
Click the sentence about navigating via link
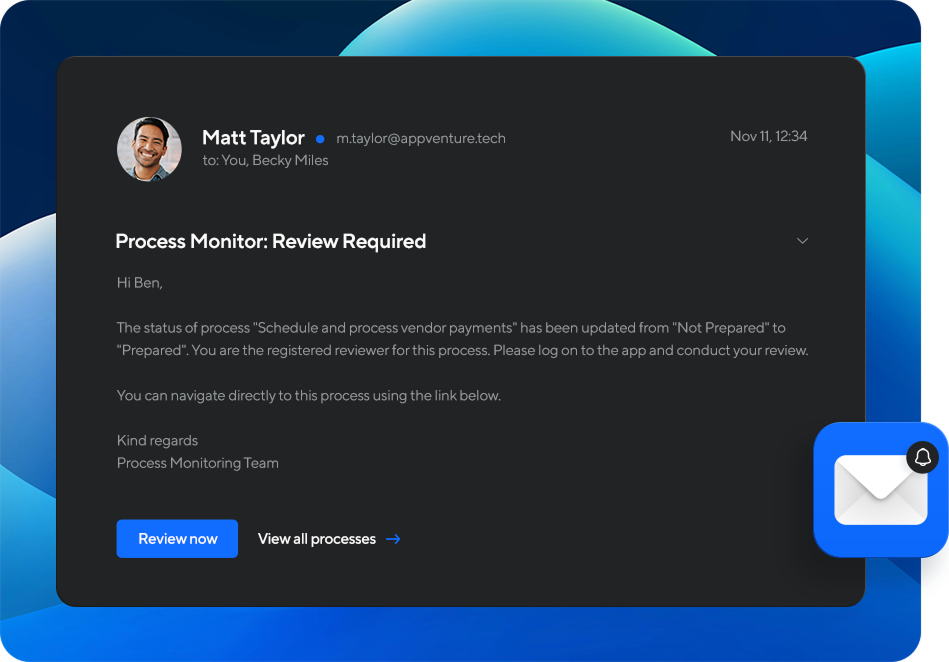308,395
